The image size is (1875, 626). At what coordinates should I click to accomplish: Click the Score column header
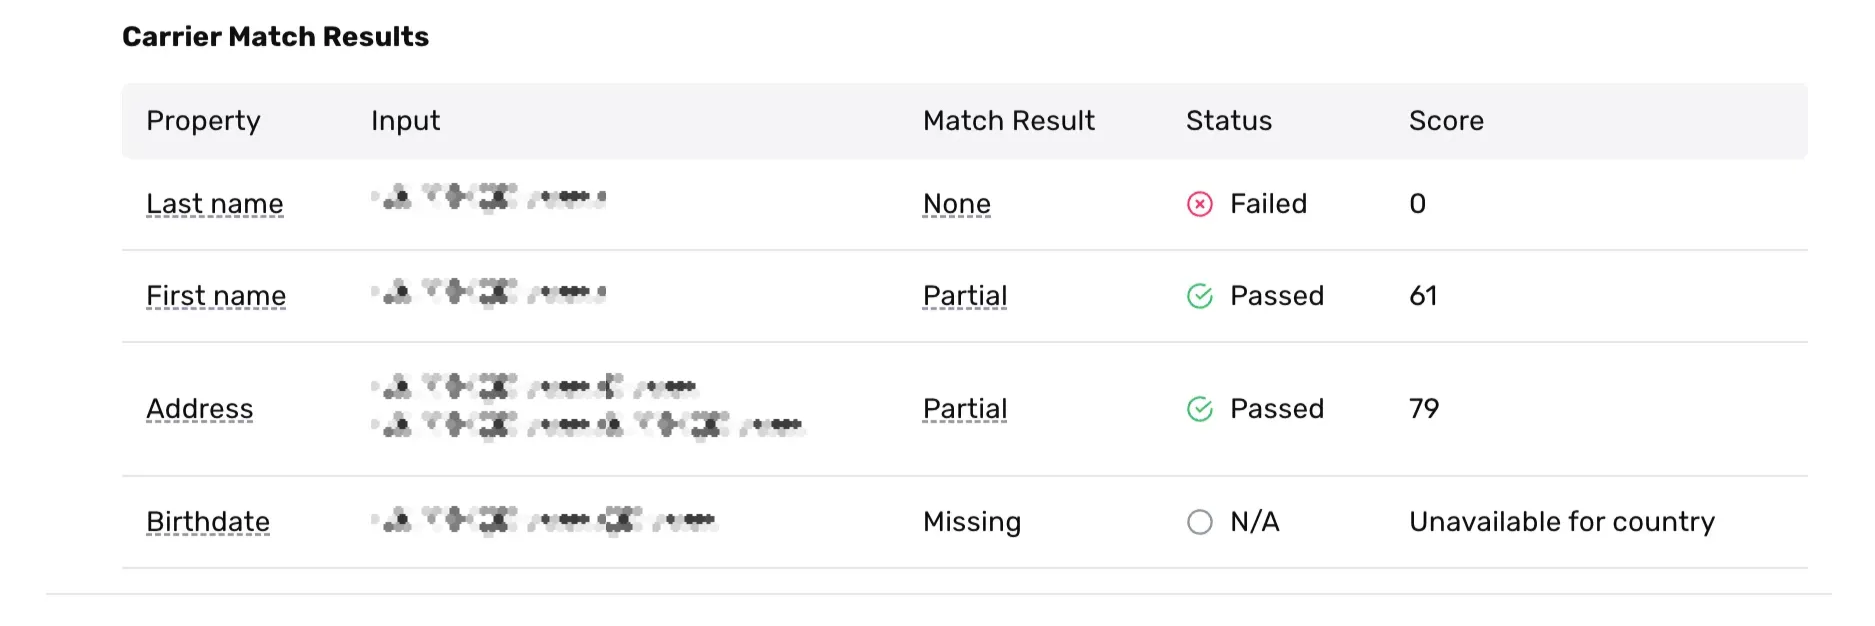click(1446, 121)
